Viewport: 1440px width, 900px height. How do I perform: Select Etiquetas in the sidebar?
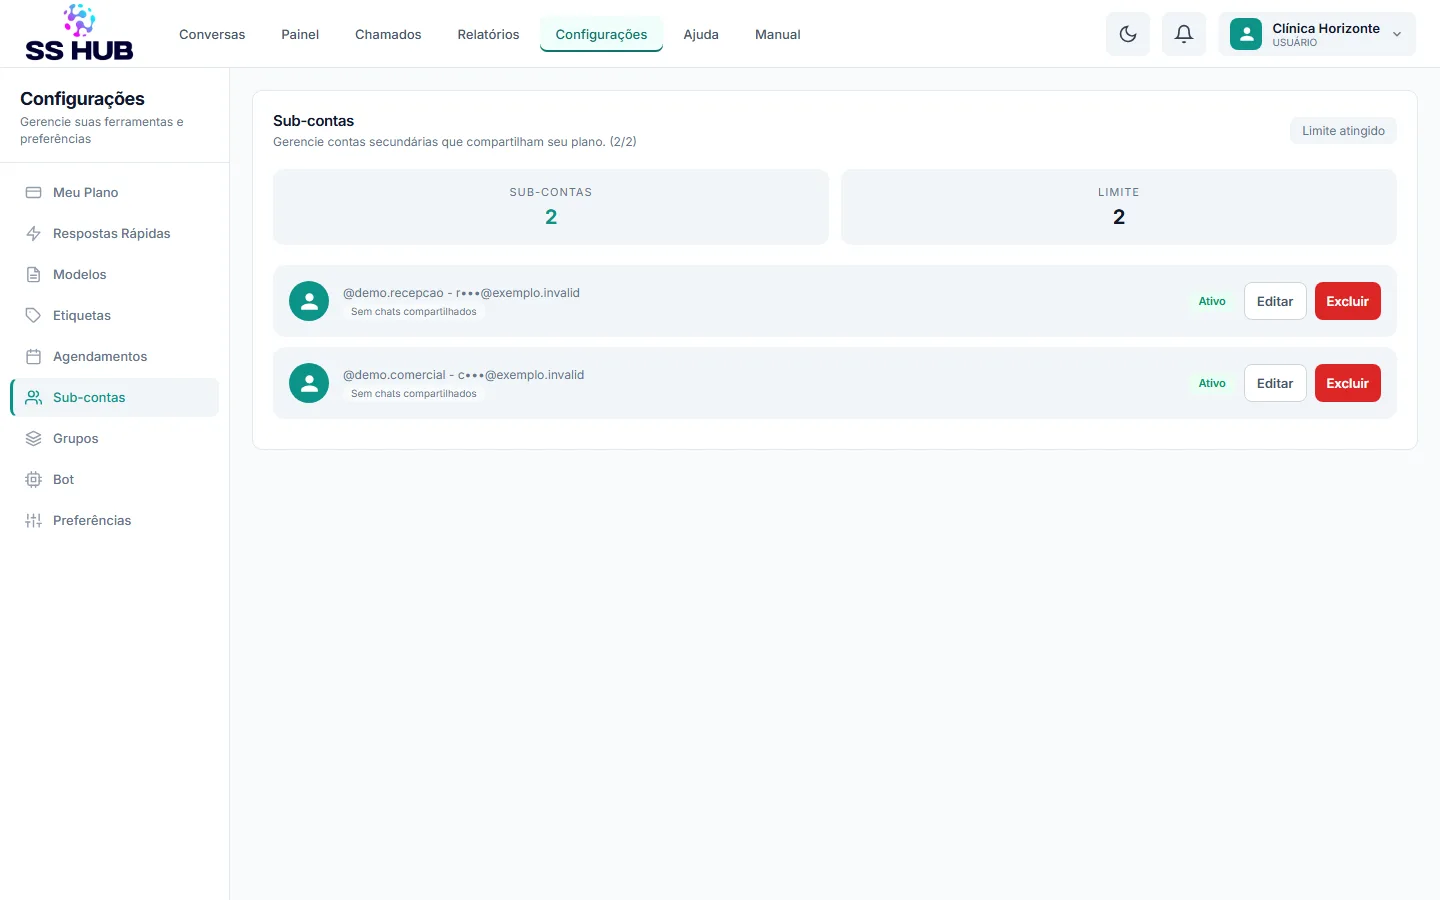tap(114, 315)
